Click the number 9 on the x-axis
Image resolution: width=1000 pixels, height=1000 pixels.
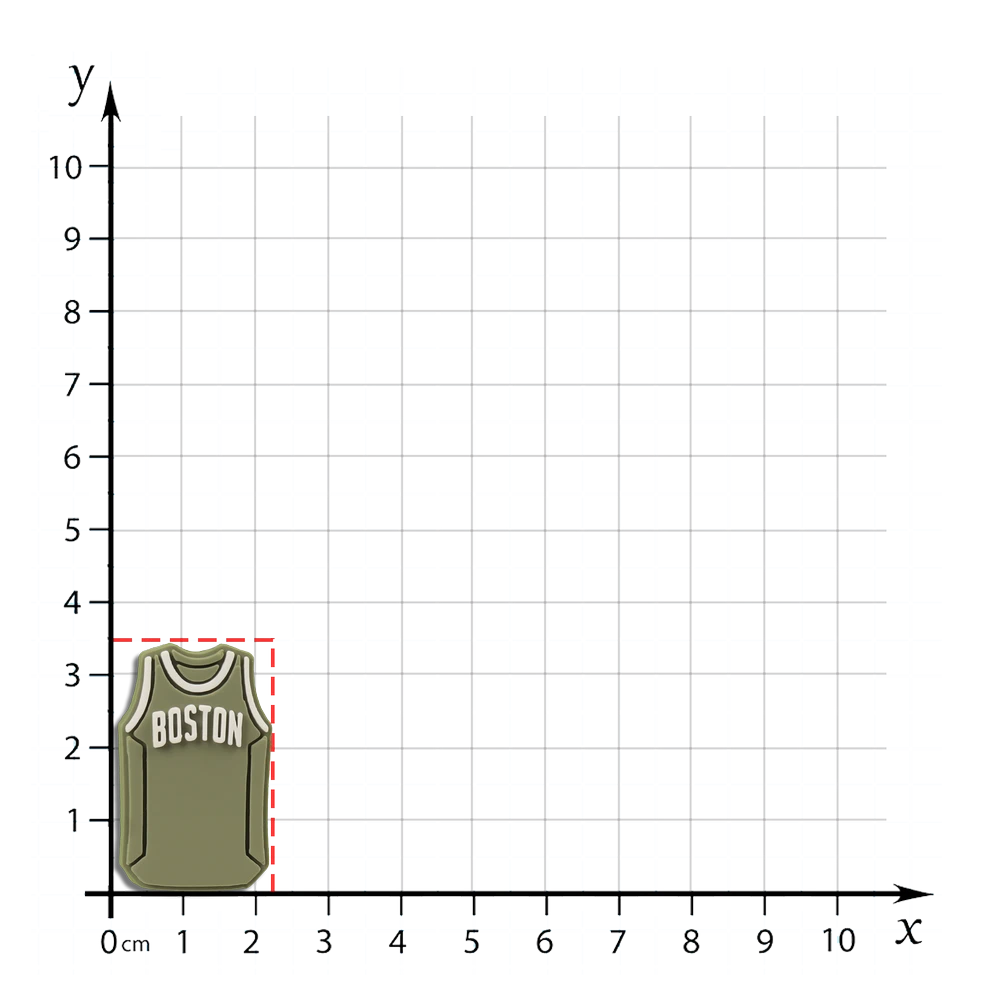tap(764, 941)
